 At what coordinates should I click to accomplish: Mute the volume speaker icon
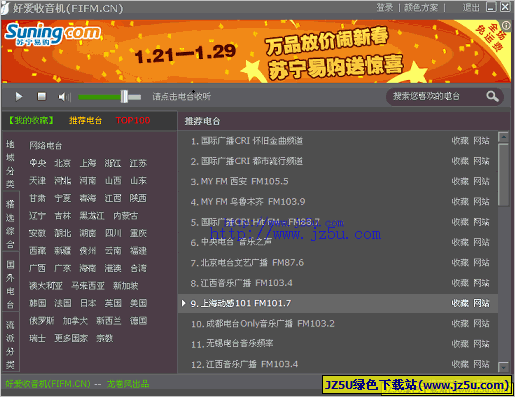(x=64, y=97)
